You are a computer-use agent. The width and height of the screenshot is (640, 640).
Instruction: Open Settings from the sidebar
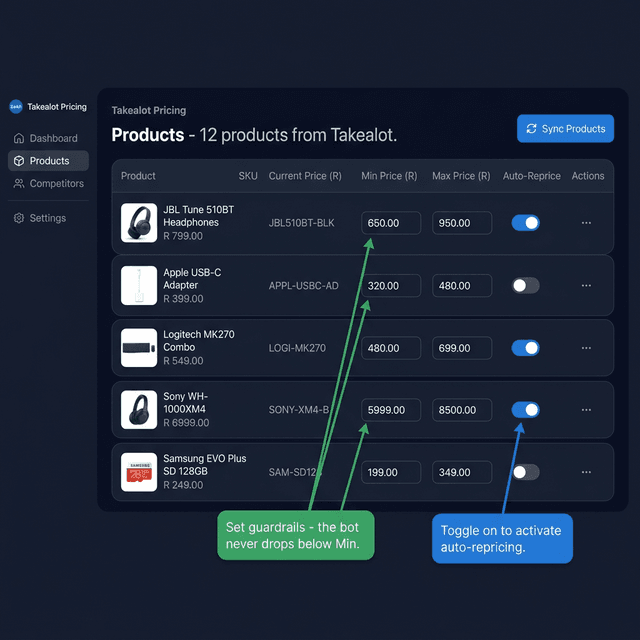(x=48, y=218)
